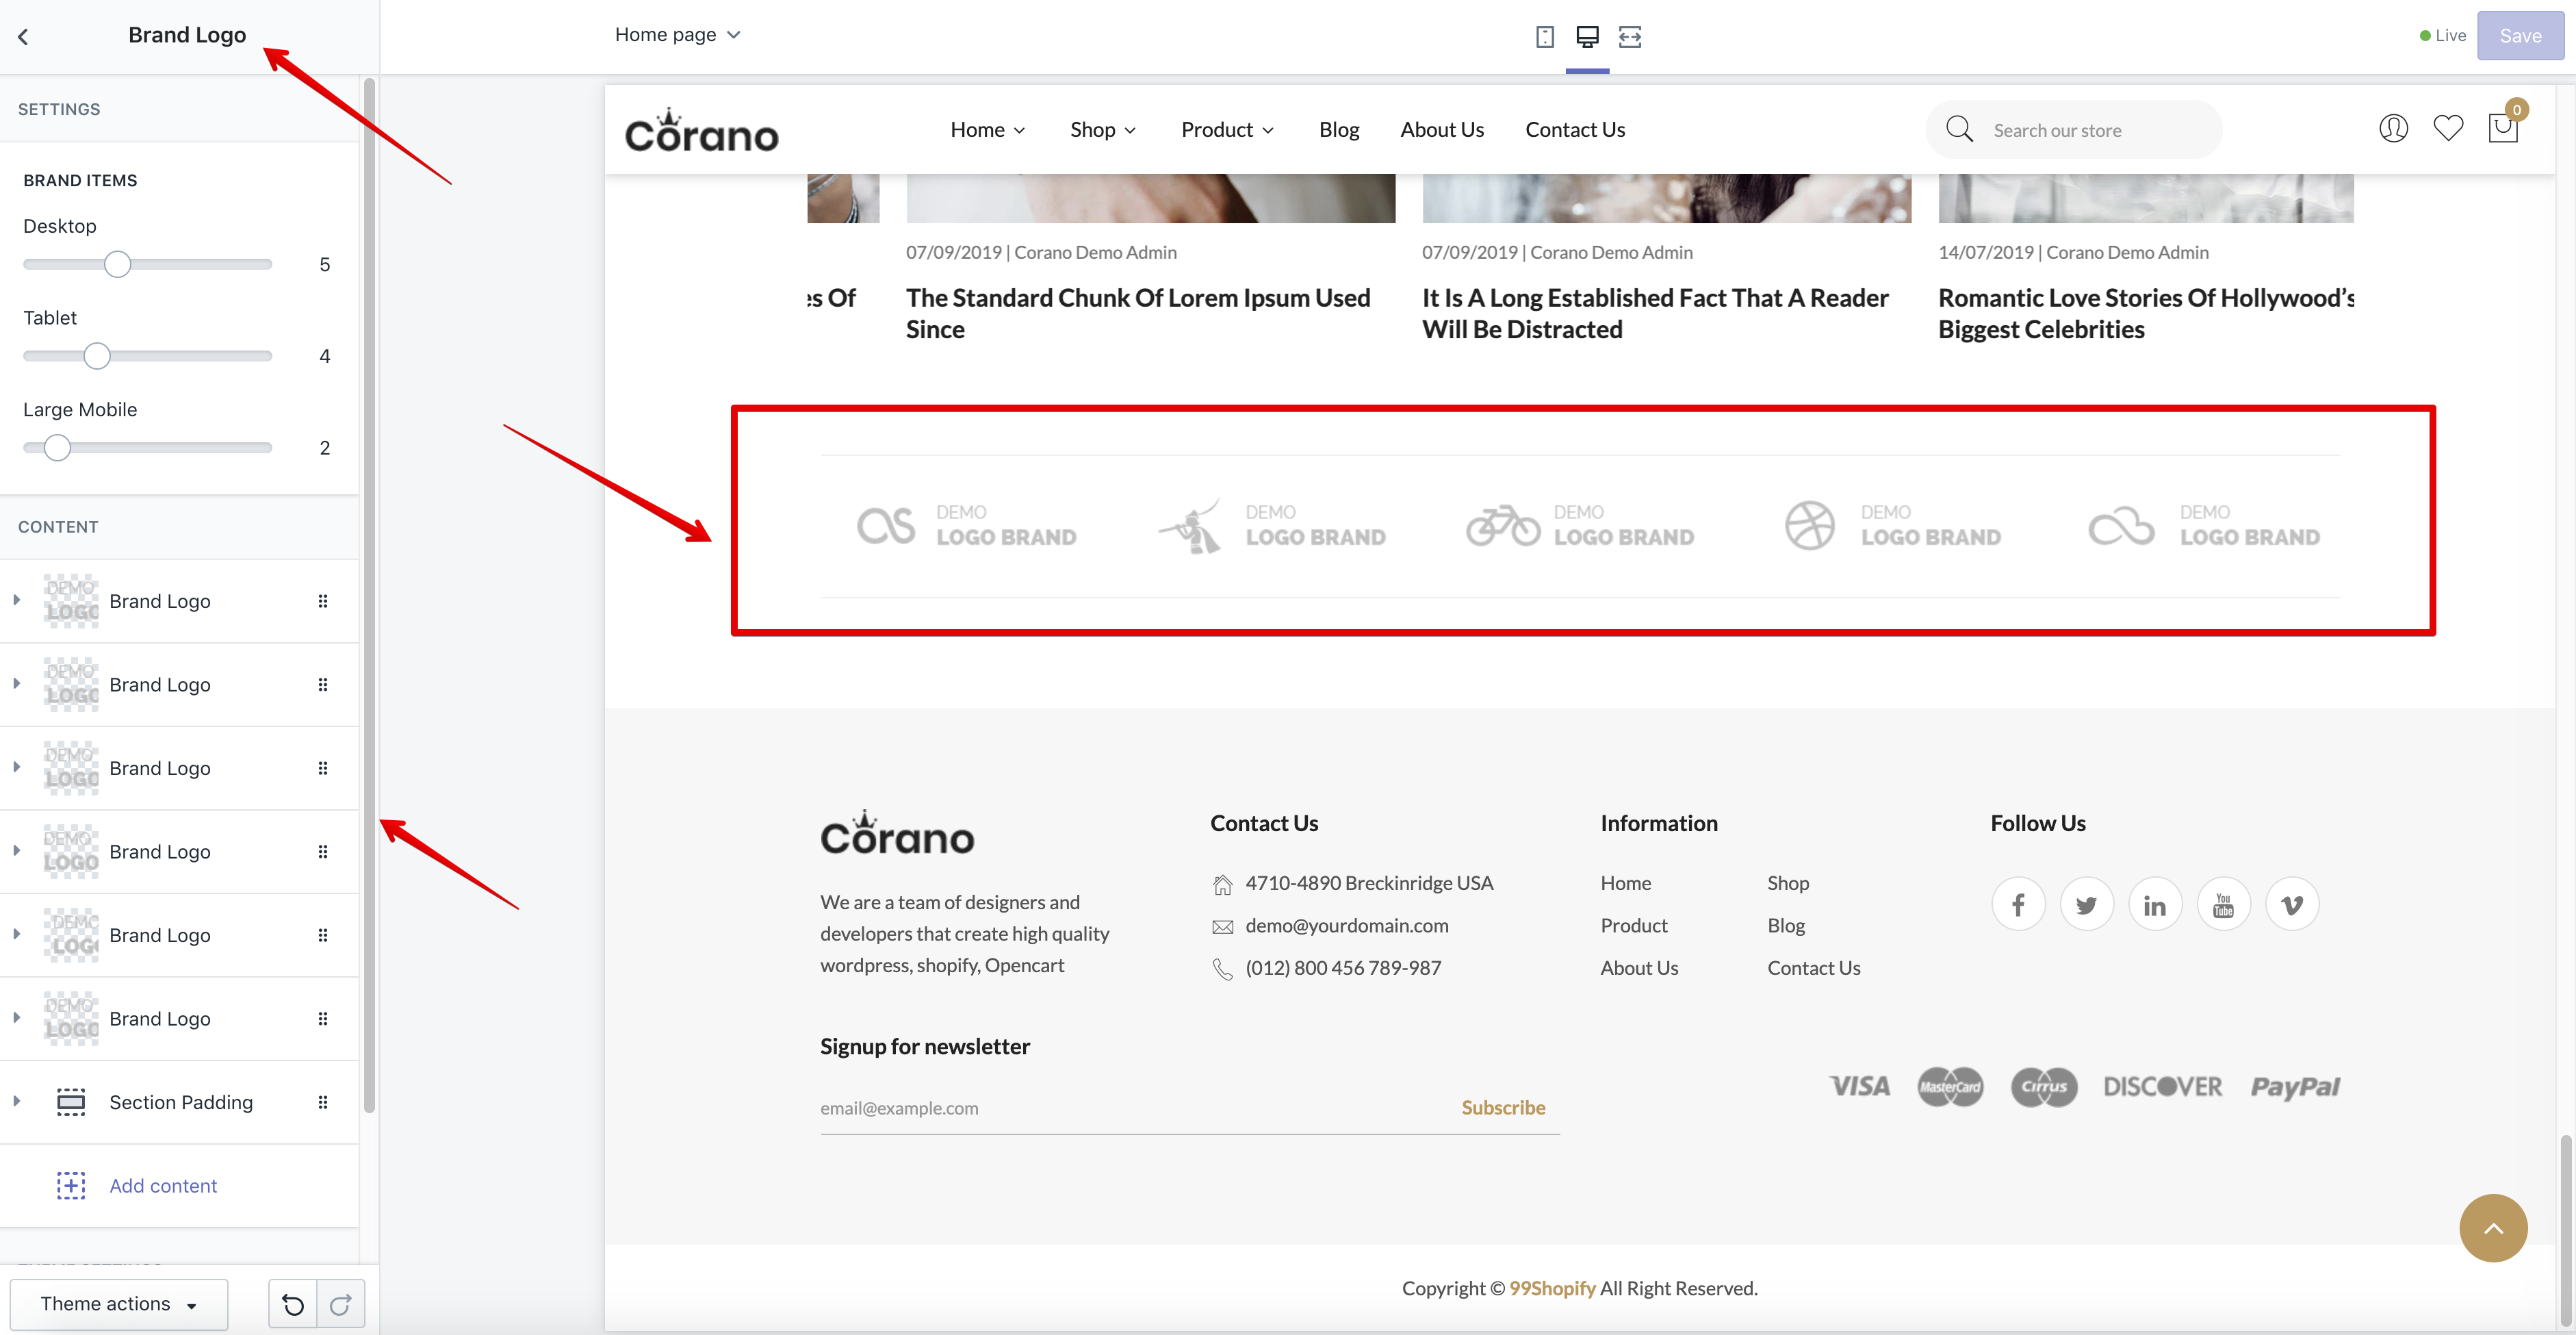This screenshot has height=1335, width=2576.
Task: Click the redo icon button
Action: [340, 1304]
